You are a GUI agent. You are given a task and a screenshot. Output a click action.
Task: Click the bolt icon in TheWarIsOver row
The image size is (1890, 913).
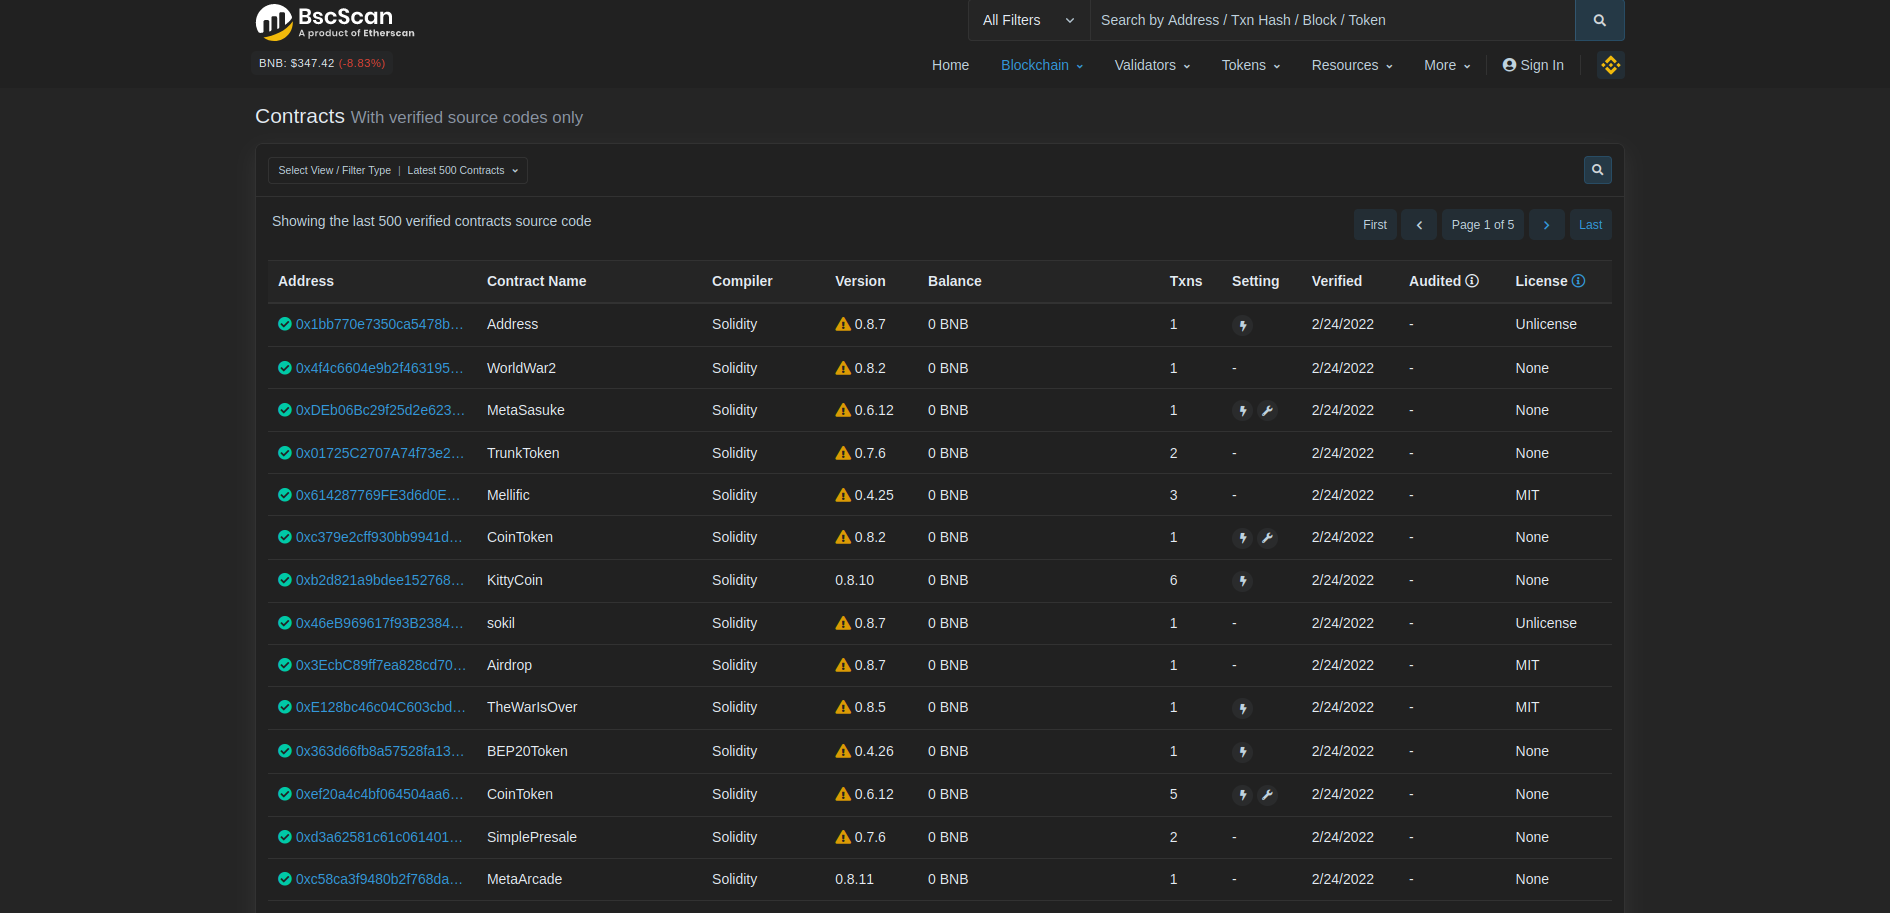click(1242, 708)
